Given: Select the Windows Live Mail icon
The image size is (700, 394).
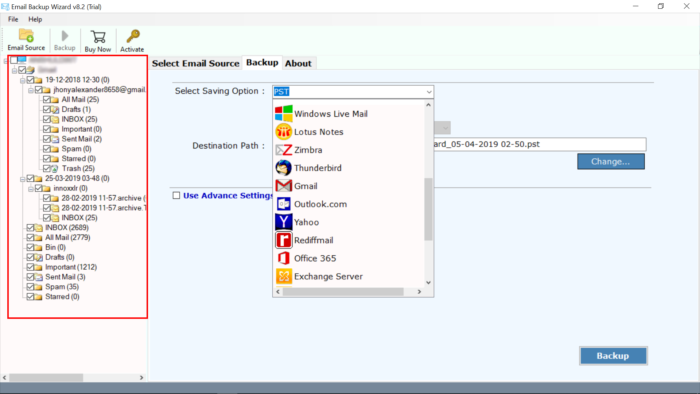Looking at the screenshot, I should pos(283,113).
